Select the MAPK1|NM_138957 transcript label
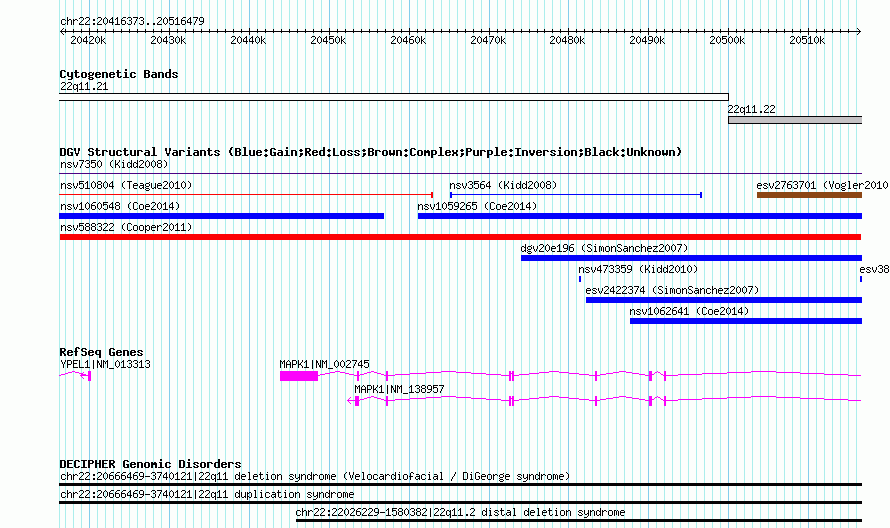 399,389
